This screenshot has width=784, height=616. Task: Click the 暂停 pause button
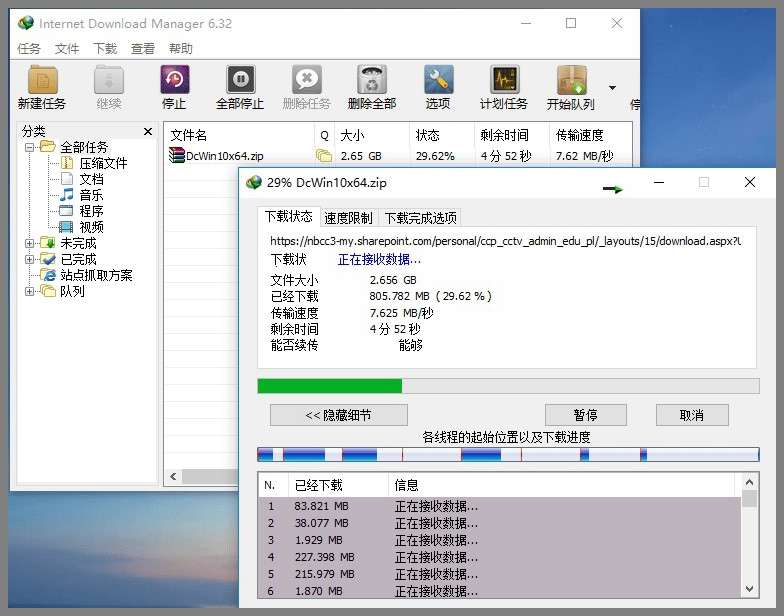point(586,415)
